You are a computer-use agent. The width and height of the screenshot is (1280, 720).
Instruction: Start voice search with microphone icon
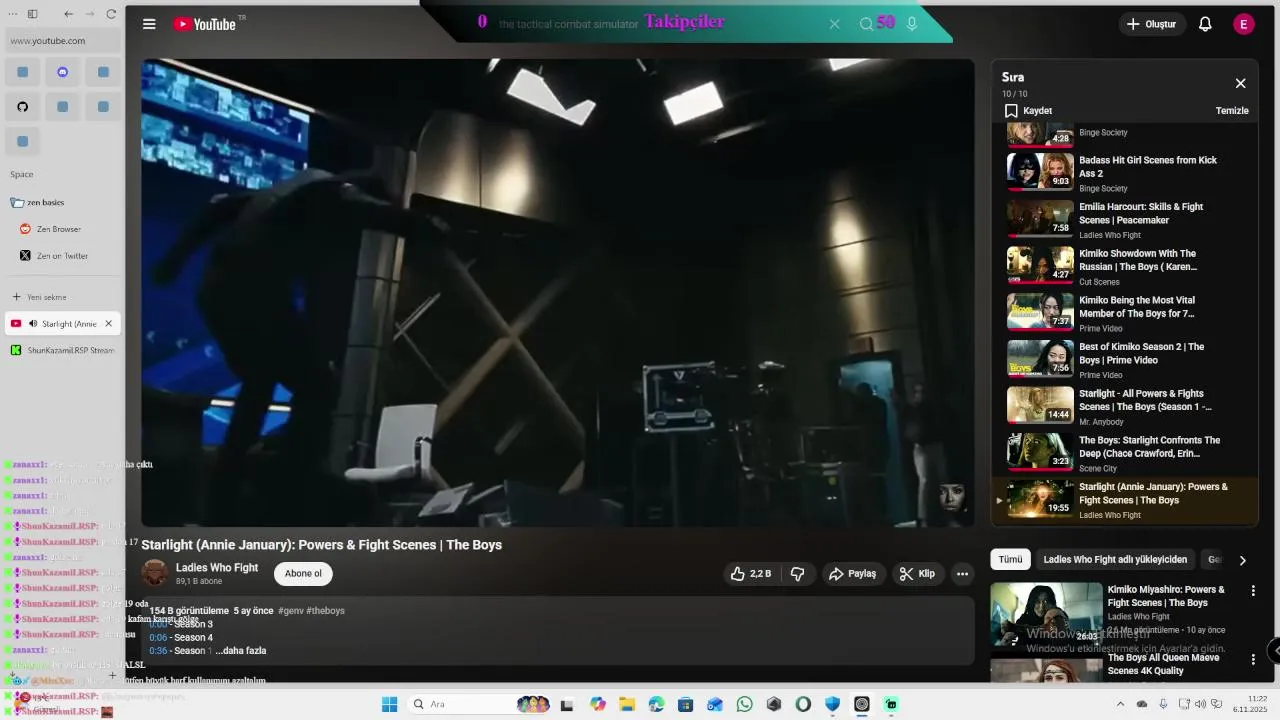tap(912, 24)
